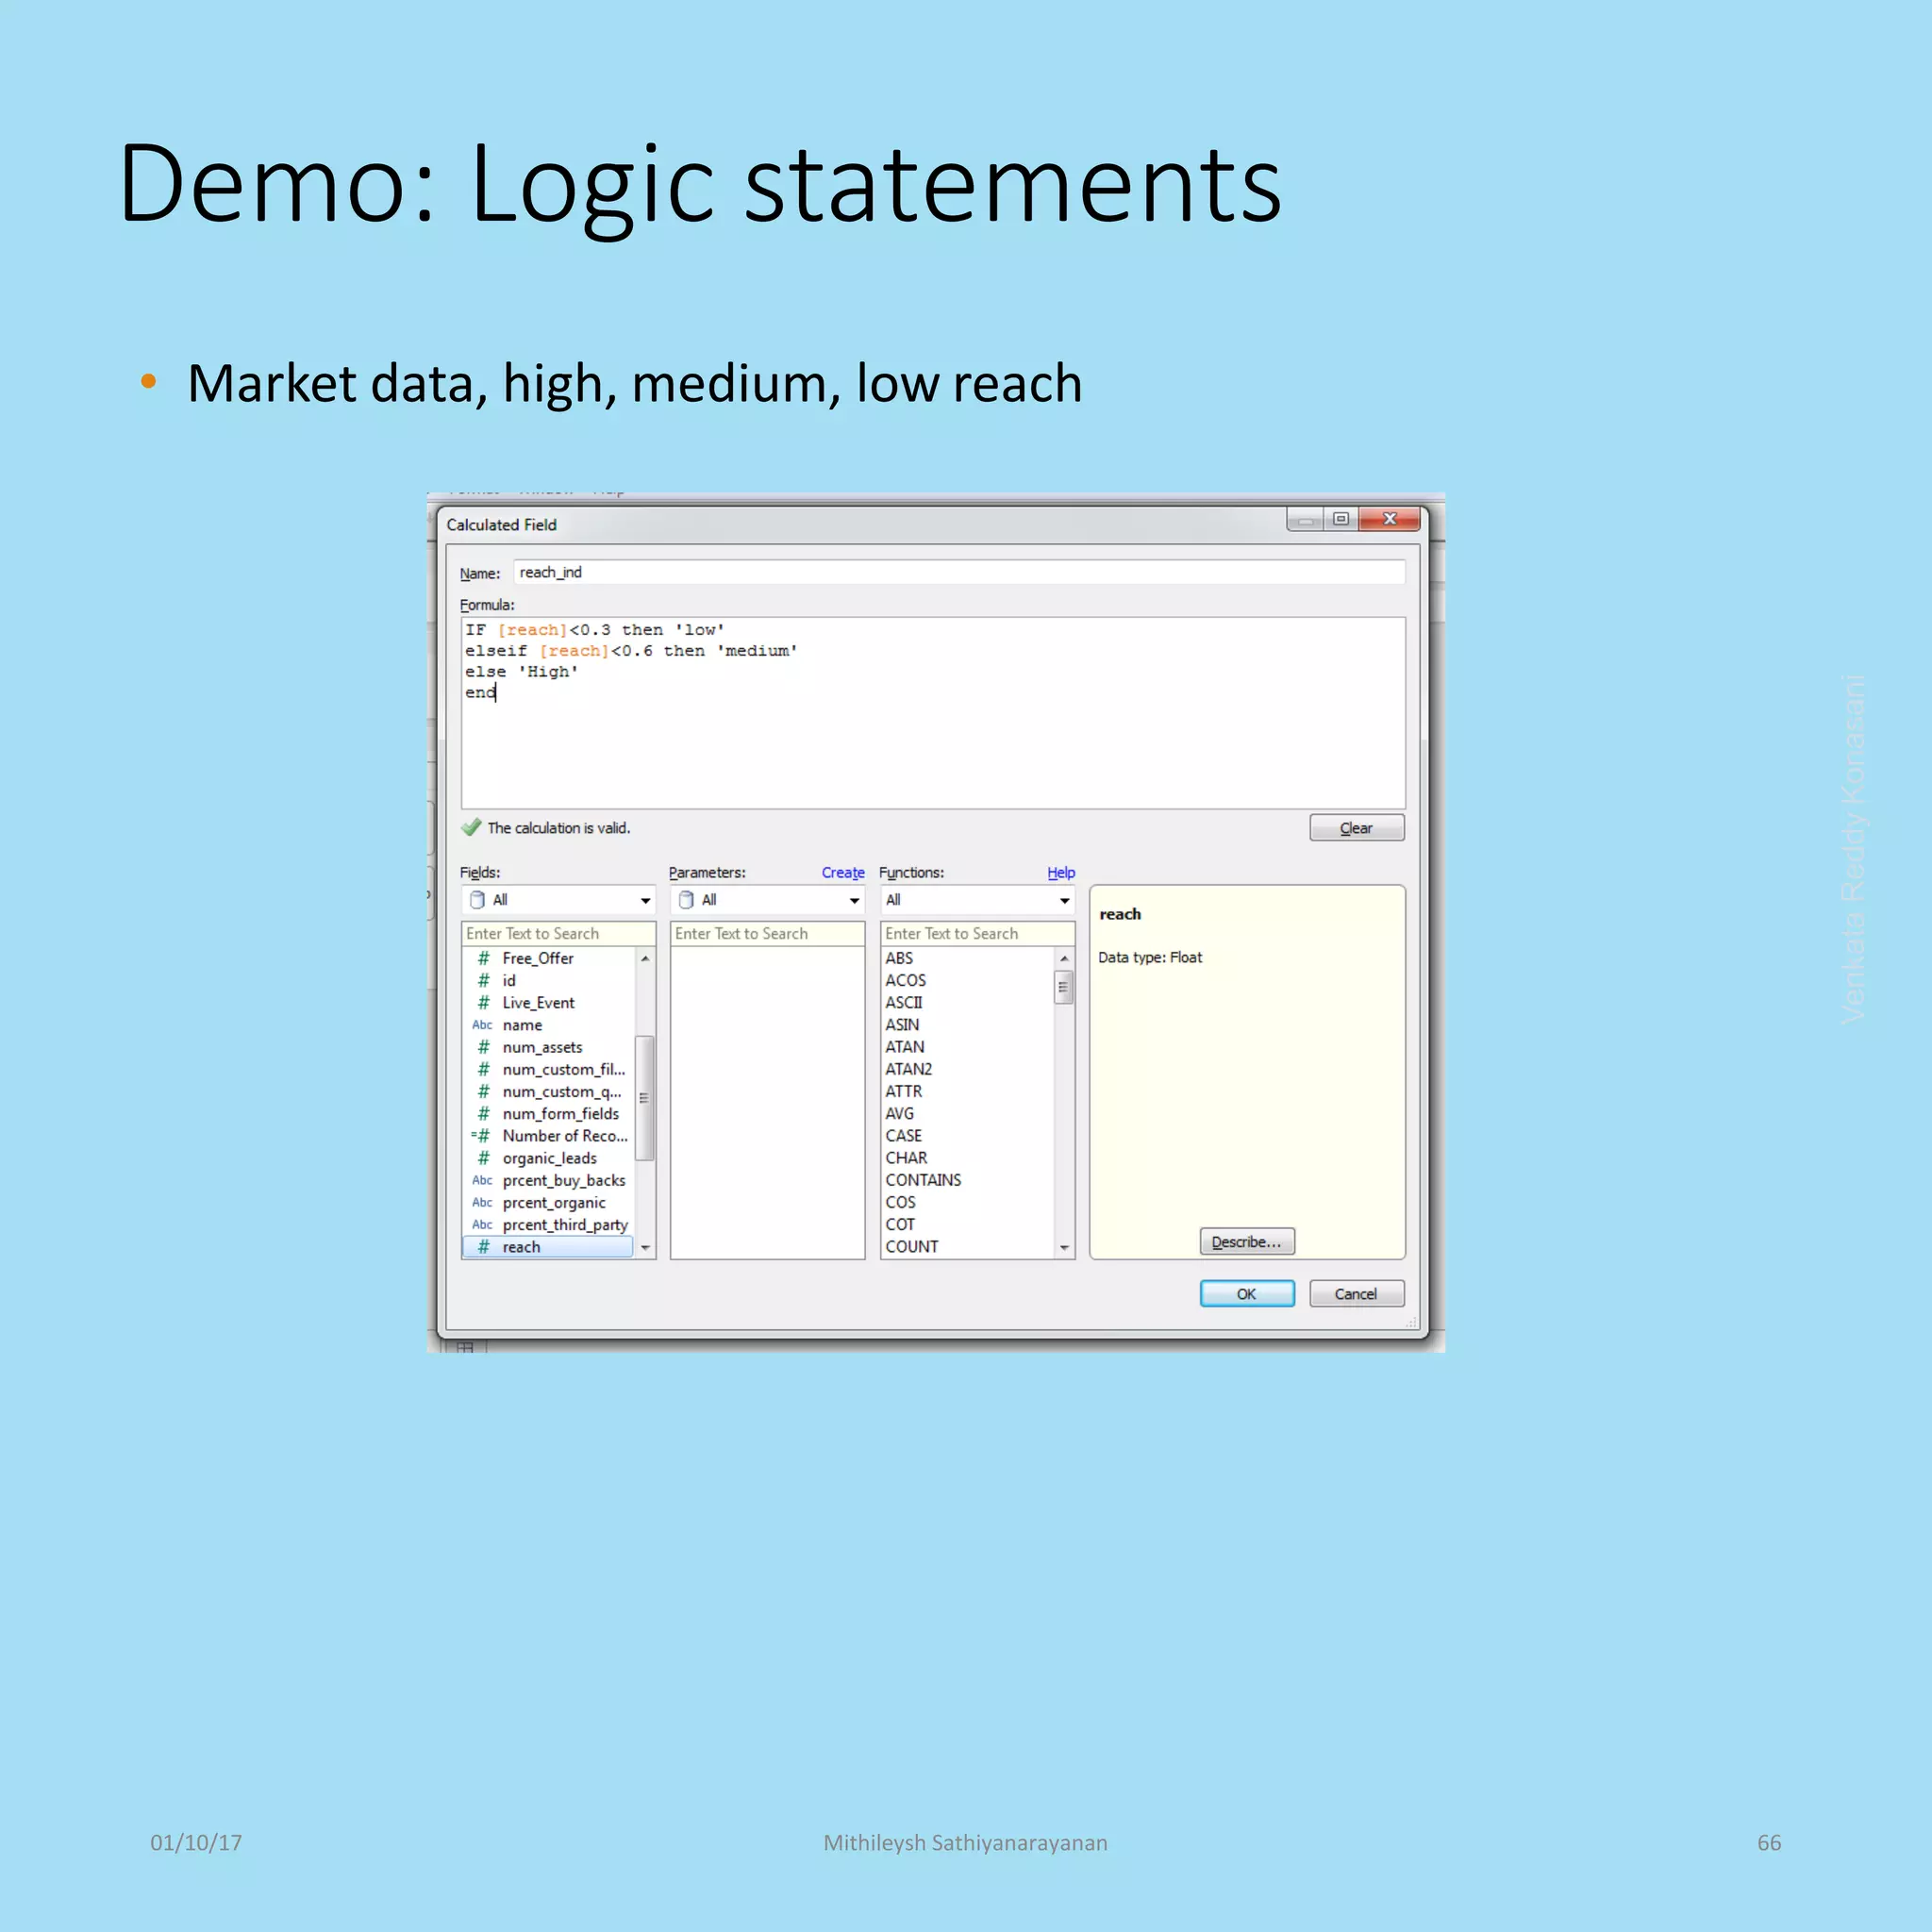Clear the formula with Clear button
Viewport: 1932px width, 1932px height.
[1356, 828]
